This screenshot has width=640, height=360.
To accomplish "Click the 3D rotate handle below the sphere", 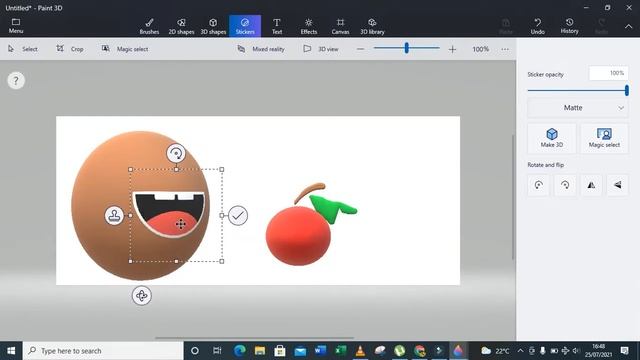I will tap(142, 295).
